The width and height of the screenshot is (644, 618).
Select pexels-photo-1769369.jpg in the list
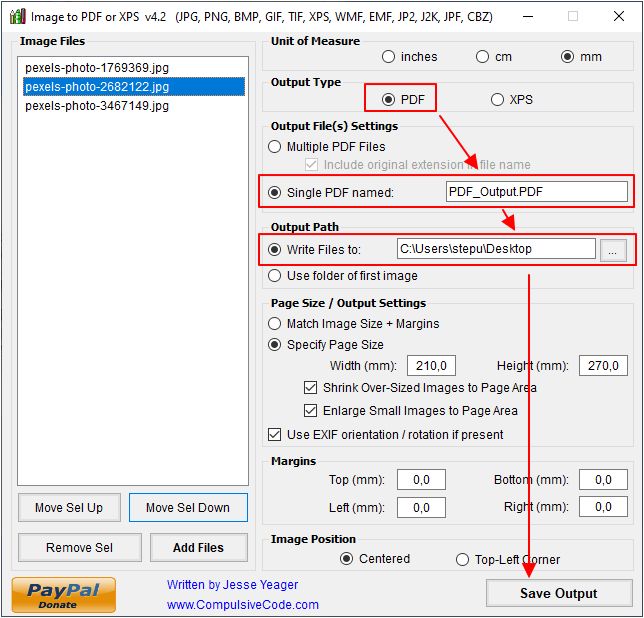coord(133,67)
